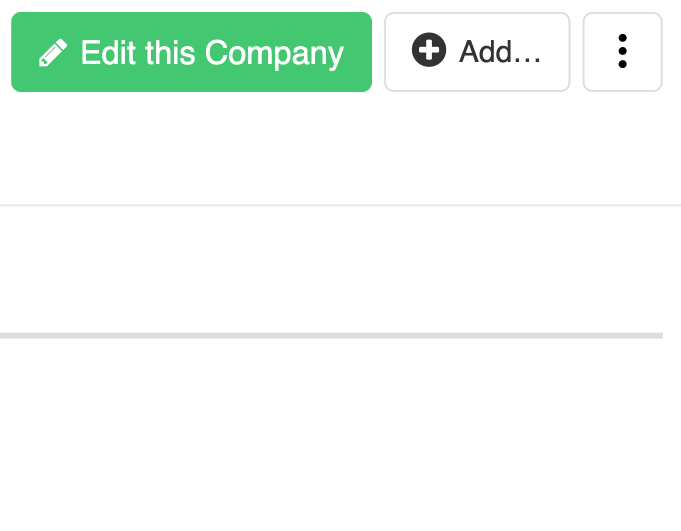Select the vertical ellipsis kebab button

622,52
